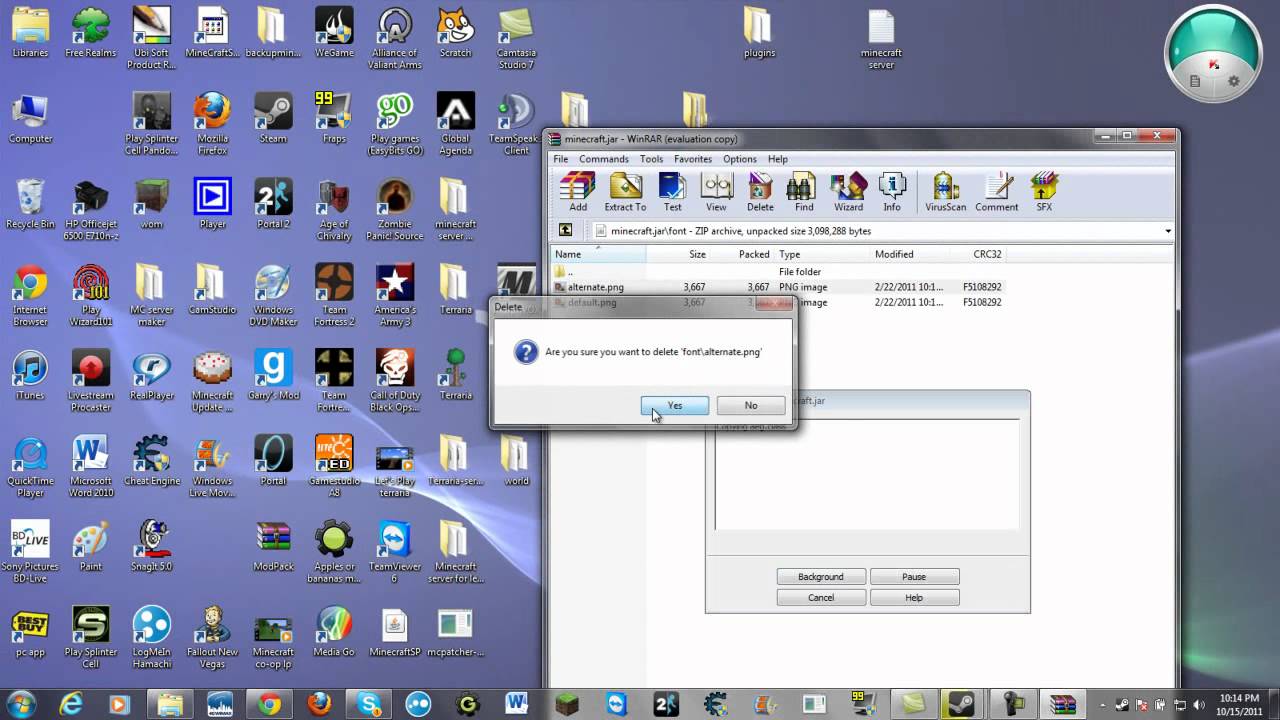This screenshot has height=720, width=1280.
Task: Open the Recycle Bin desktop icon
Action: coord(30,204)
